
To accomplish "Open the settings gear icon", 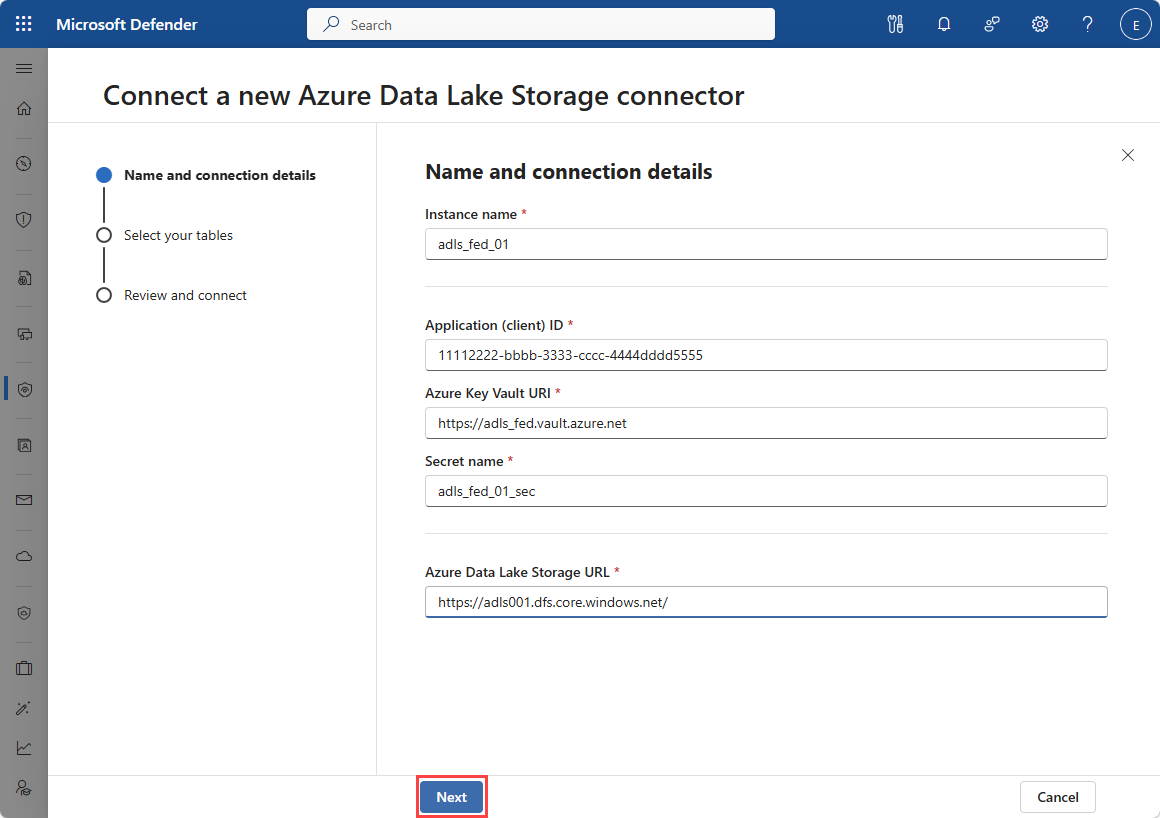I will point(1040,24).
